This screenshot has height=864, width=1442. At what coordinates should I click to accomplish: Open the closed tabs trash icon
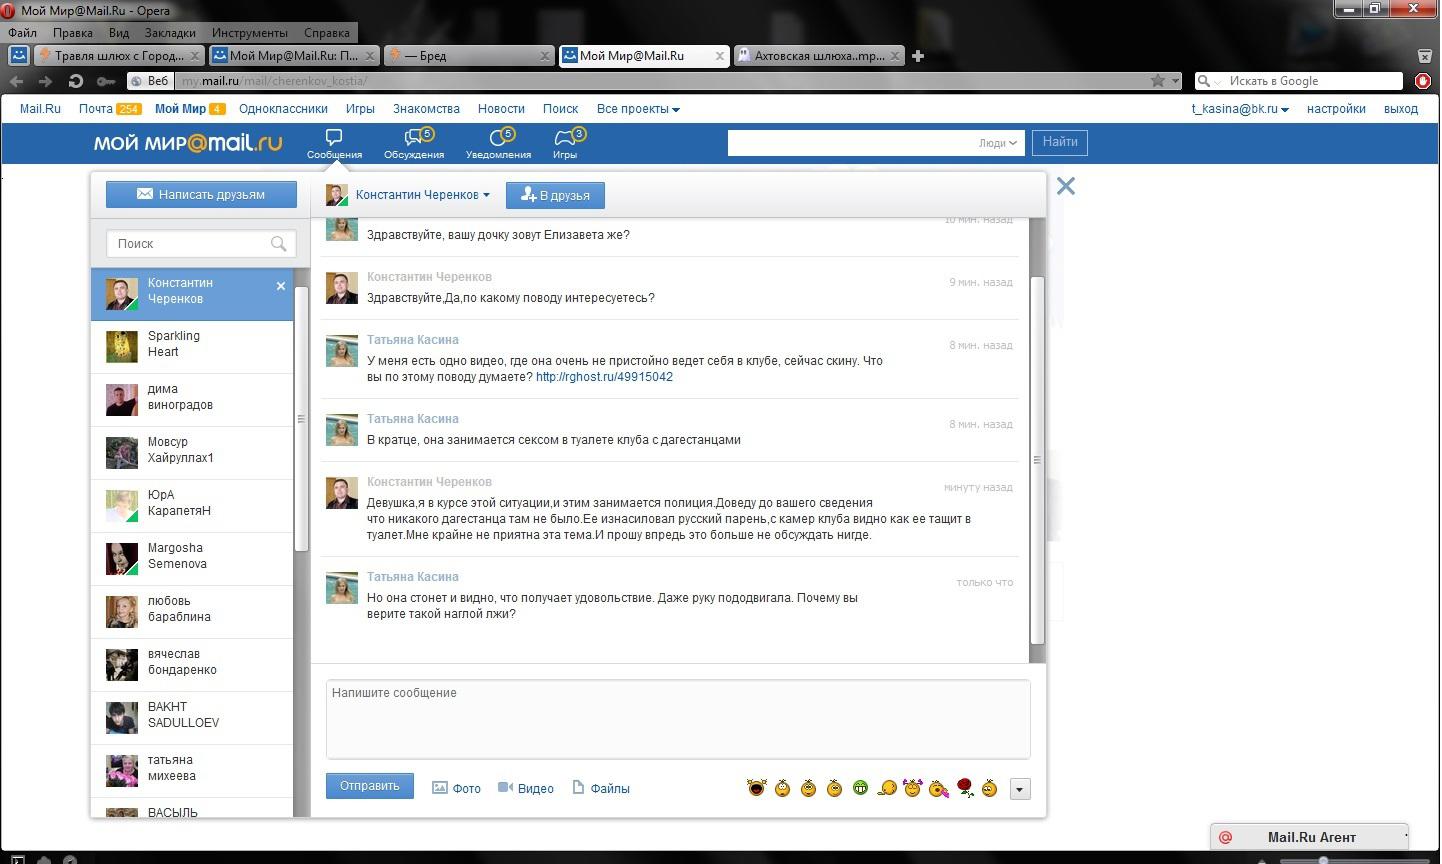1425,56
